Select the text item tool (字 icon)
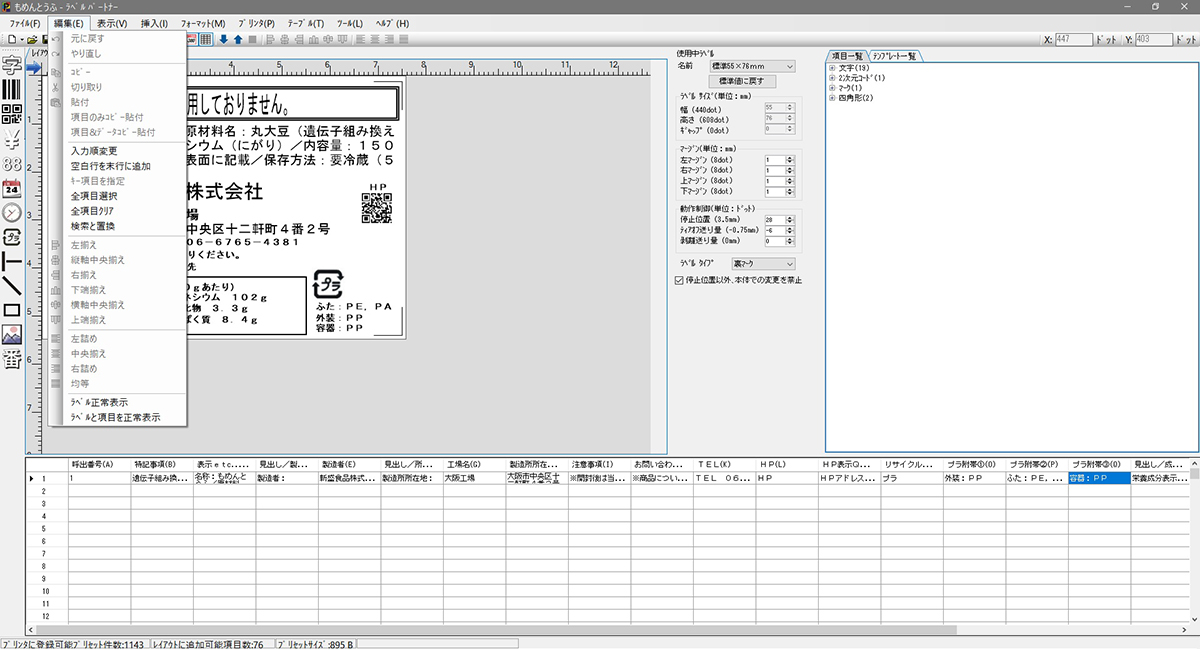 coord(12,67)
